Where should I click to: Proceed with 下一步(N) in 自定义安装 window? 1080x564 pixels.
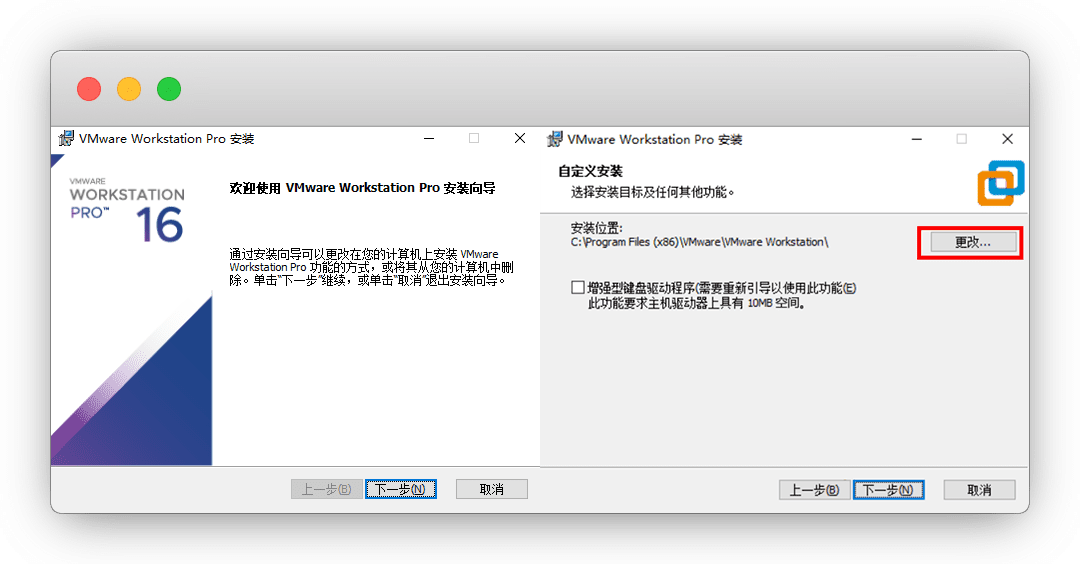pyautogui.click(x=888, y=490)
